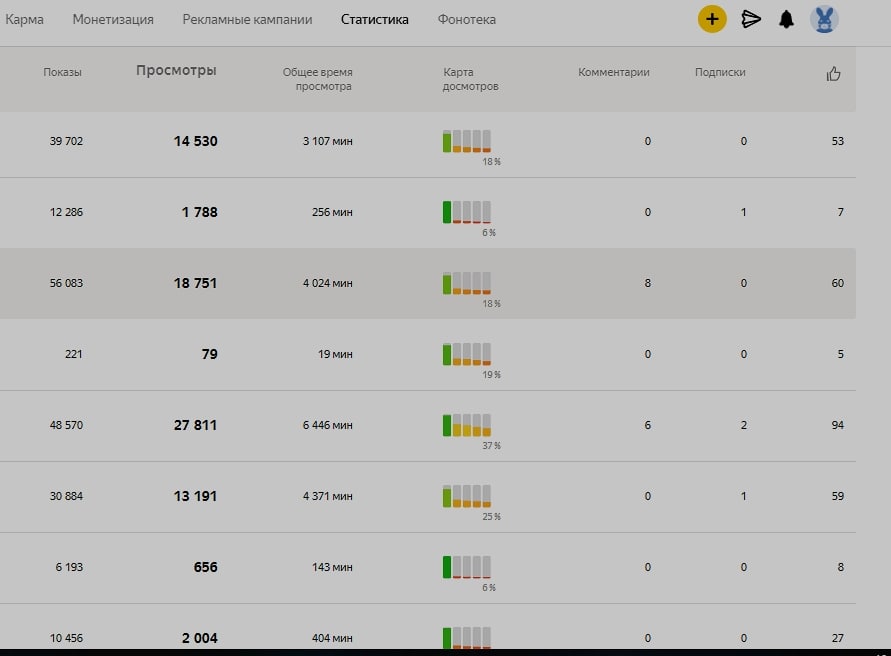
Task: Open the Карма tab
Action: tap(24, 19)
